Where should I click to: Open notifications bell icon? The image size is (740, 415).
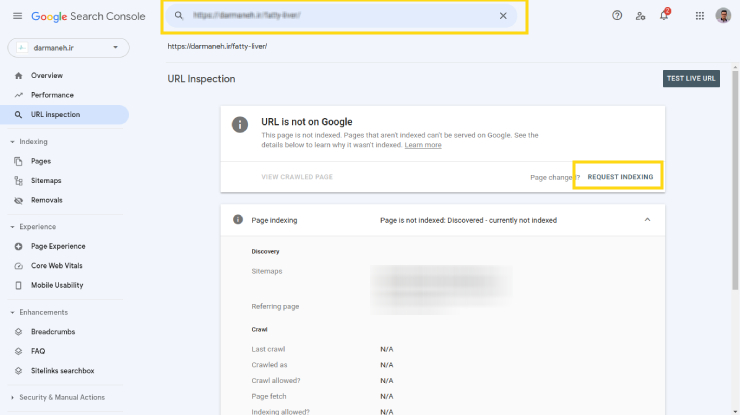664,15
